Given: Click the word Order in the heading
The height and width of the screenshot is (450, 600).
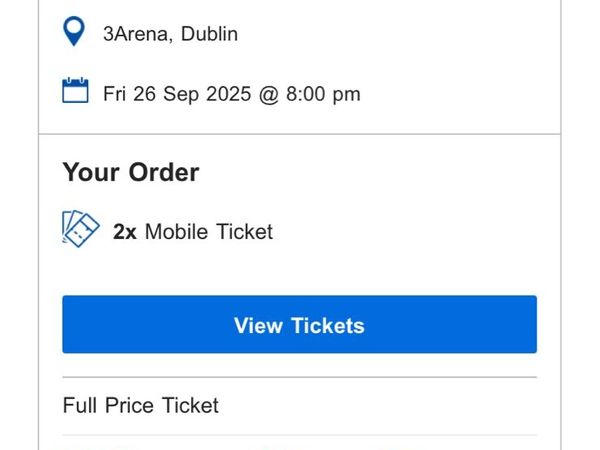Looking at the screenshot, I should pyautogui.click(x=164, y=172).
